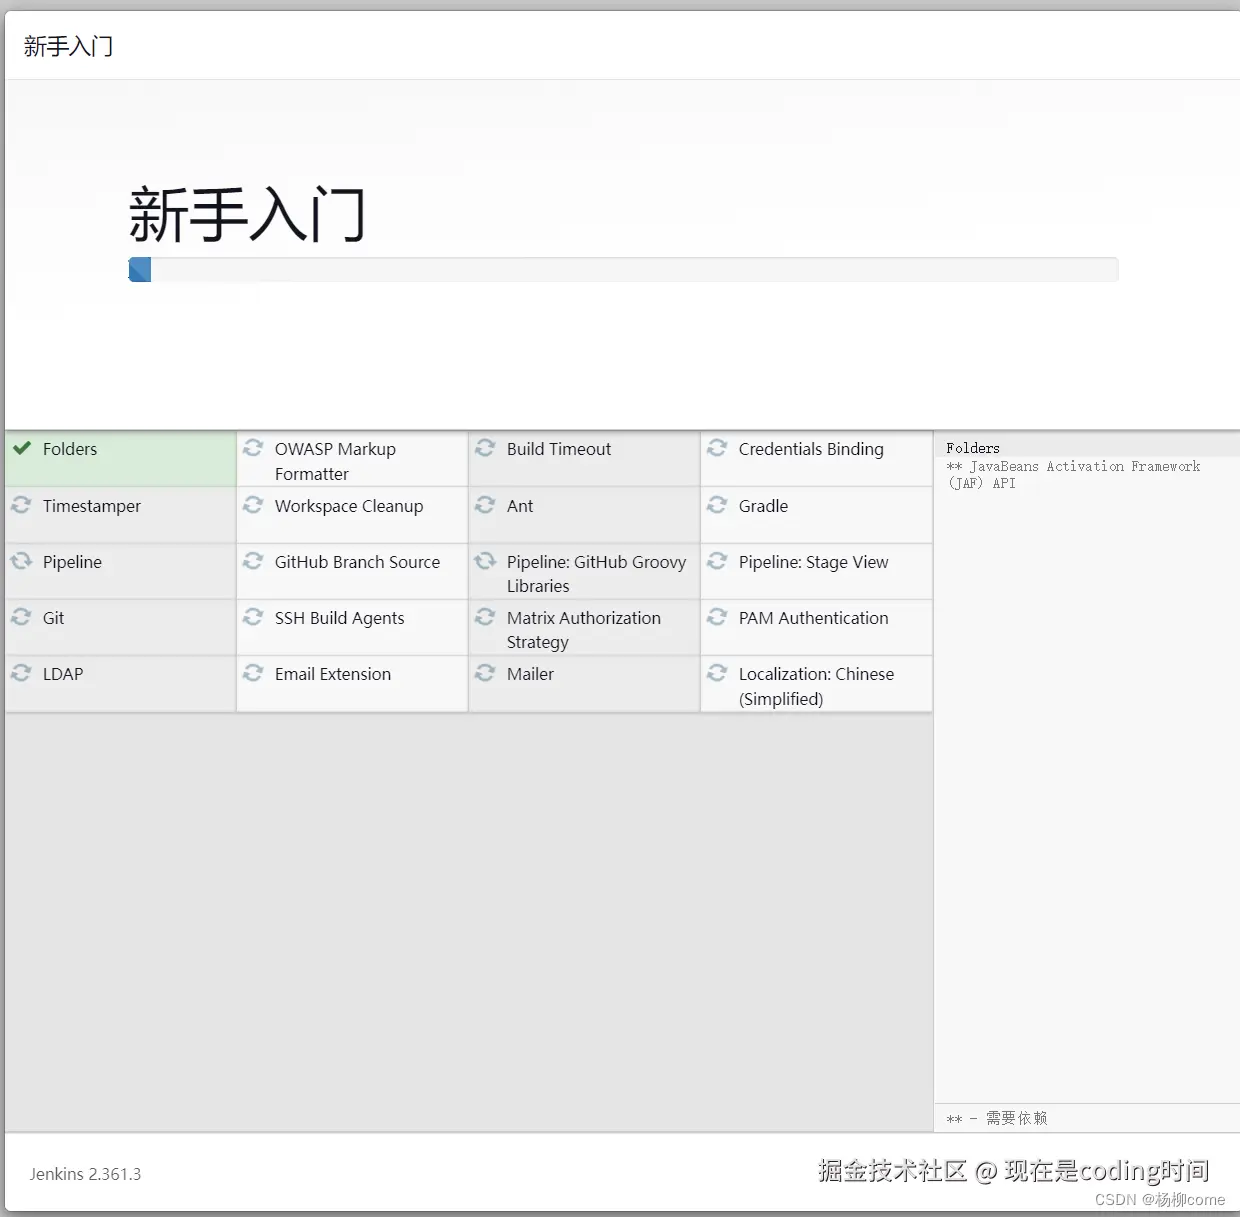The height and width of the screenshot is (1217, 1240).
Task: Select the Matrix Authorization Strategy plugin
Action: [583, 630]
